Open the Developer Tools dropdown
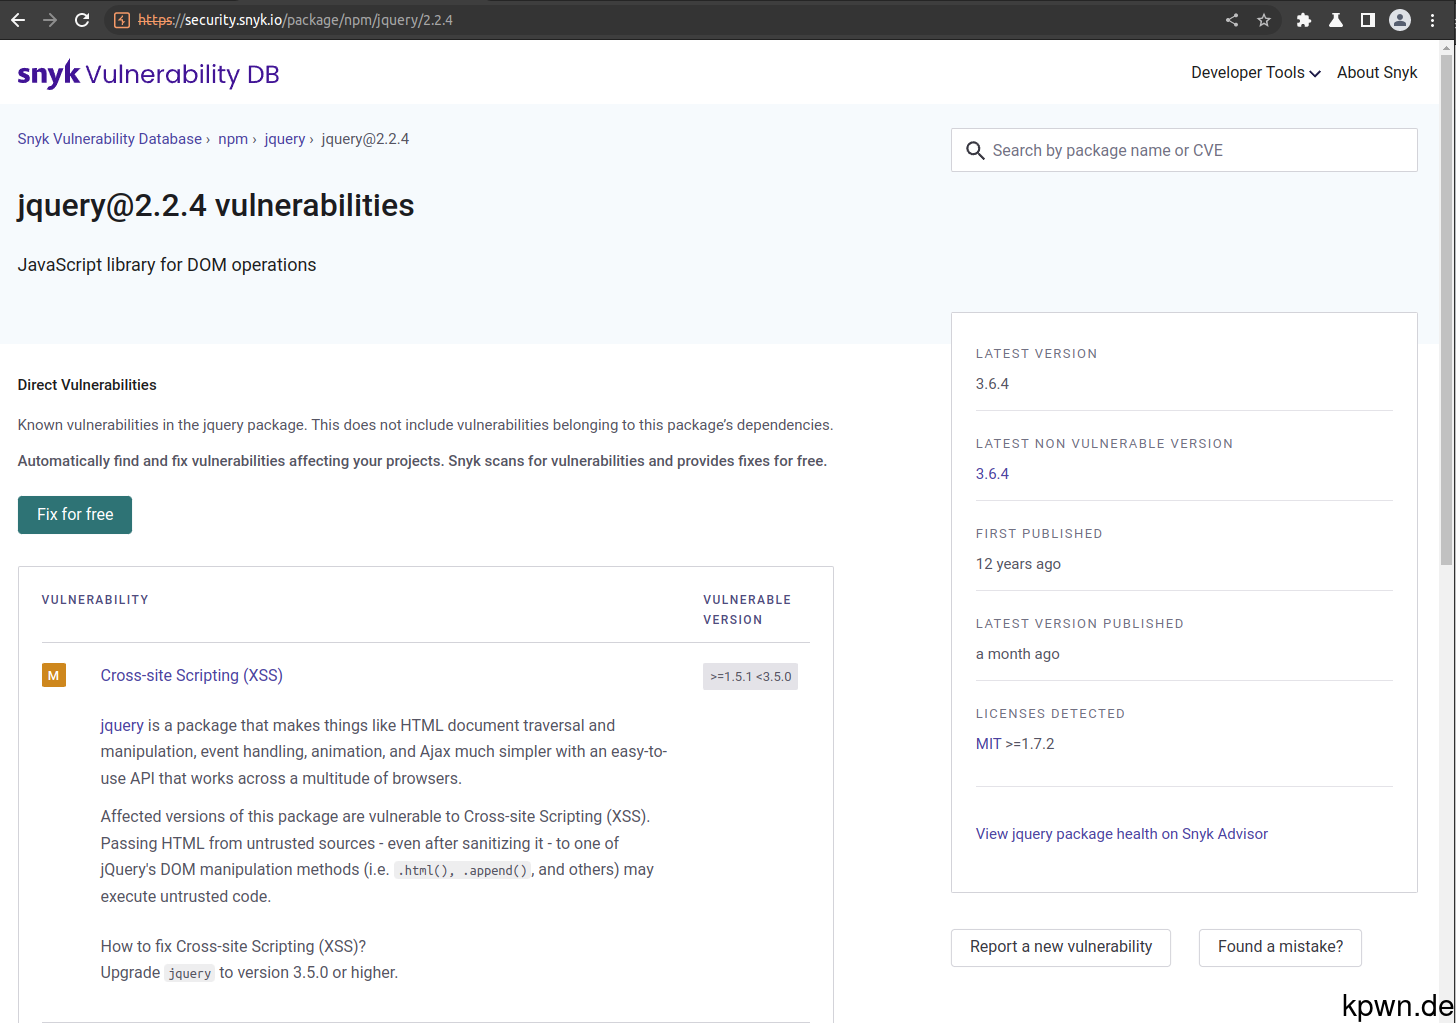Image resolution: width=1456 pixels, height=1023 pixels. [x=1247, y=72]
